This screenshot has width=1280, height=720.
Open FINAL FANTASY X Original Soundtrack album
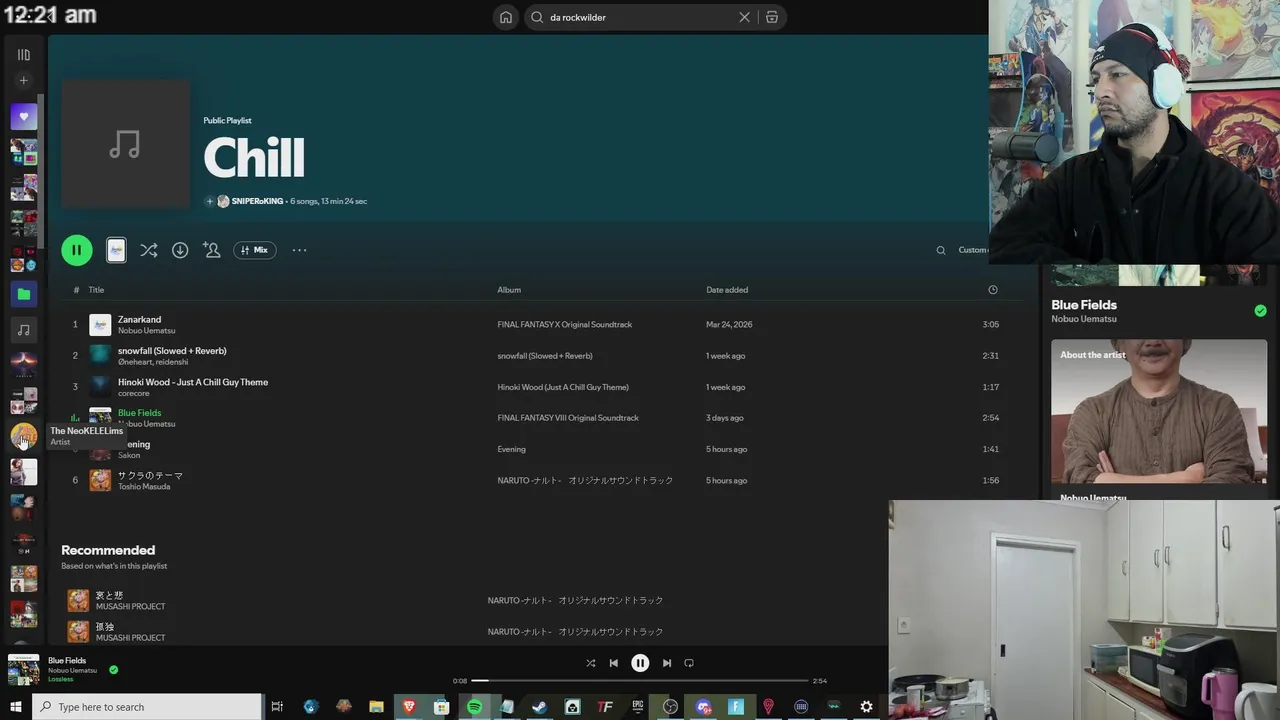click(x=565, y=324)
